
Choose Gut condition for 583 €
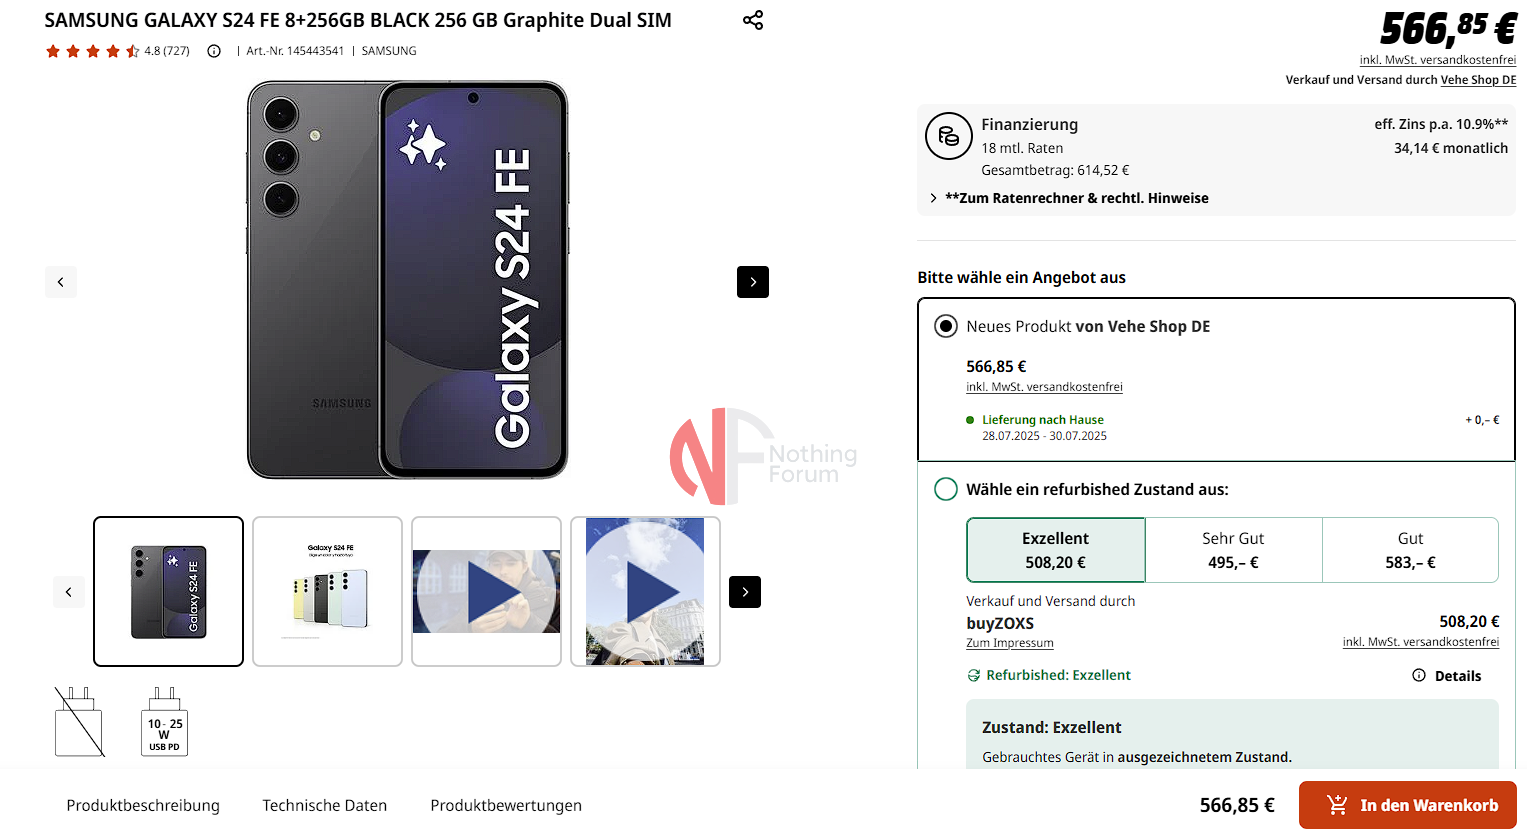pyautogui.click(x=1410, y=550)
